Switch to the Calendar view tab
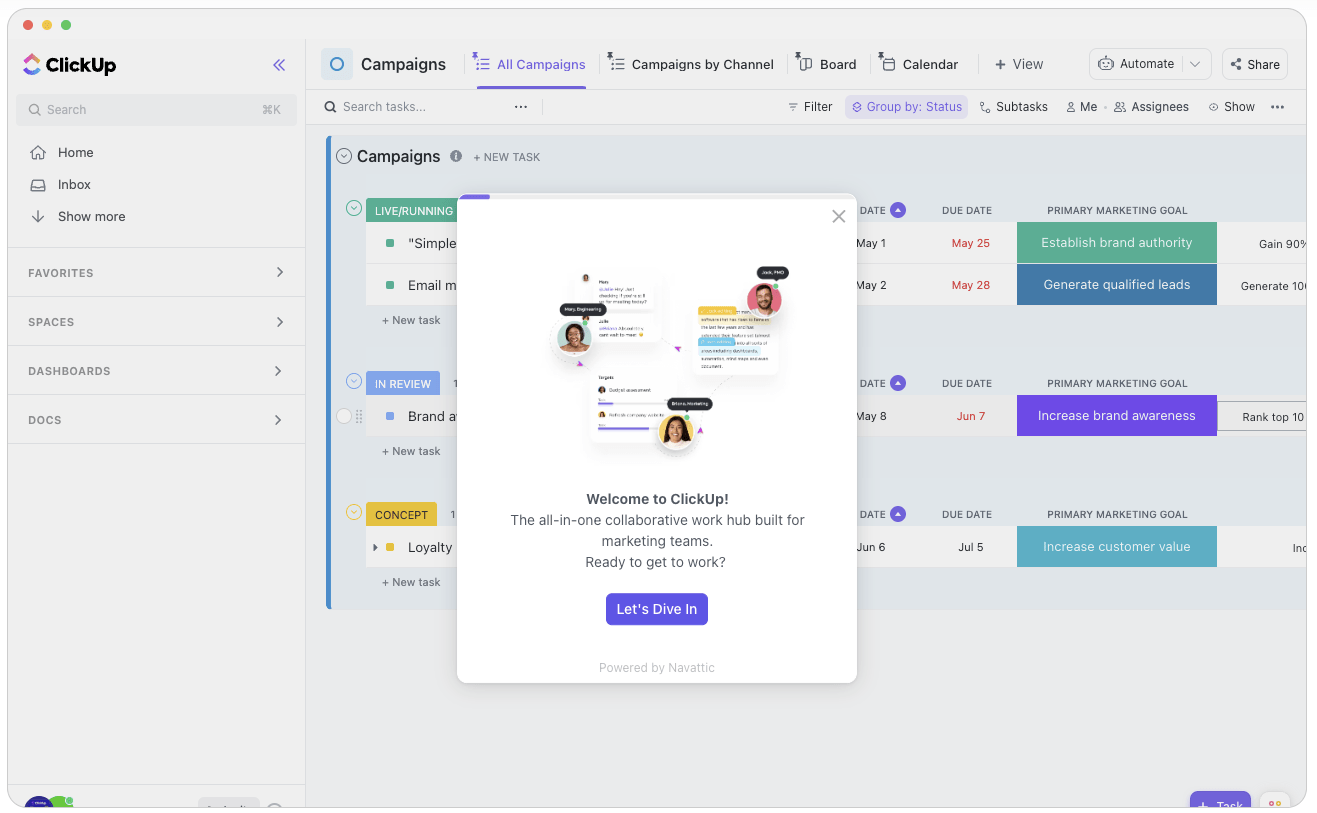Image resolution: width=1317 pixels, height=813 pixels. click(x=919, y=64)
